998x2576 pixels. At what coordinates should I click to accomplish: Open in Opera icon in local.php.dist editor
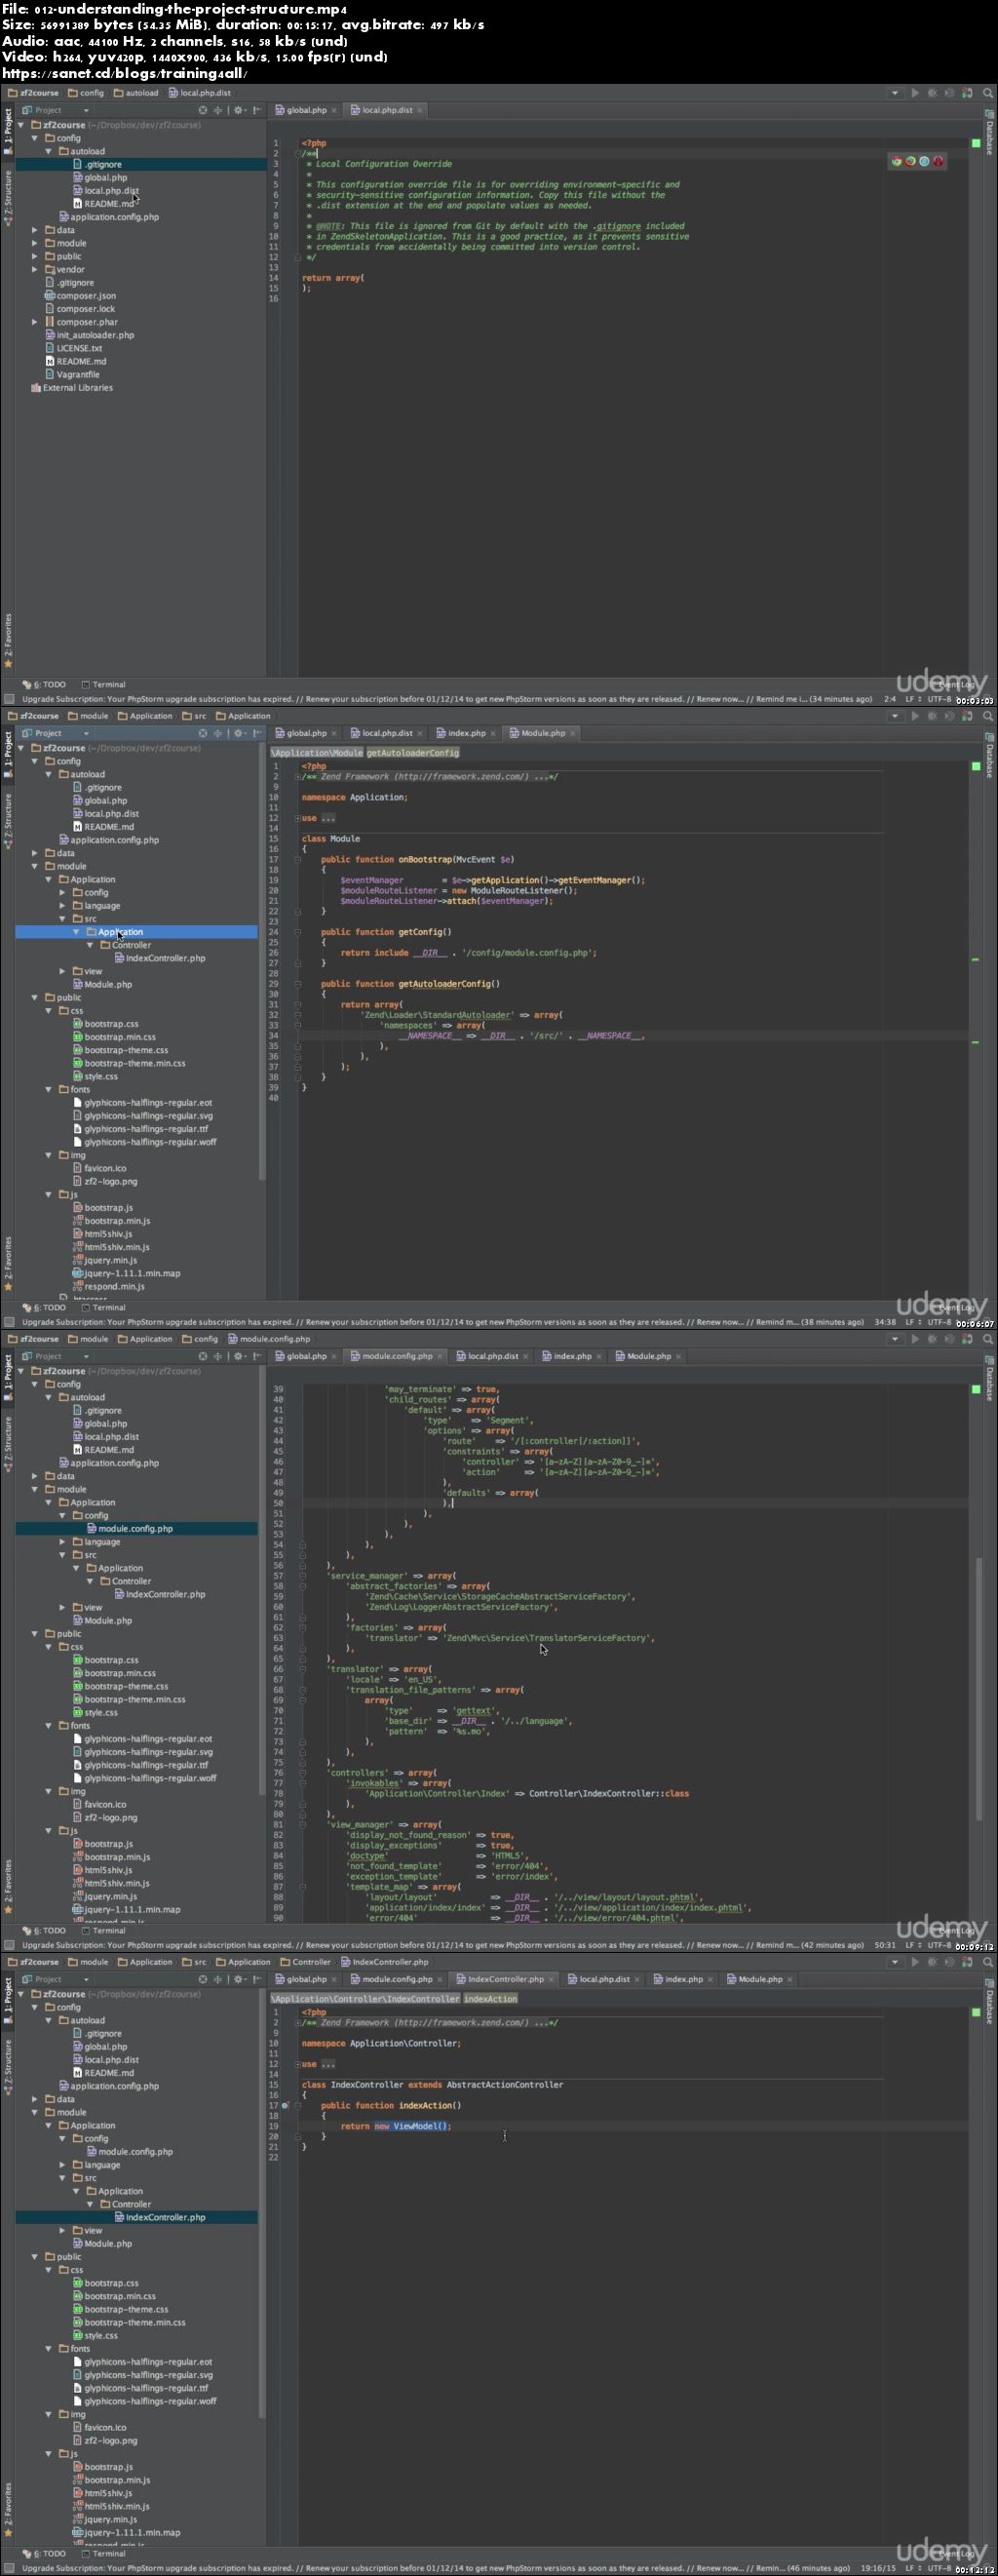939,161
